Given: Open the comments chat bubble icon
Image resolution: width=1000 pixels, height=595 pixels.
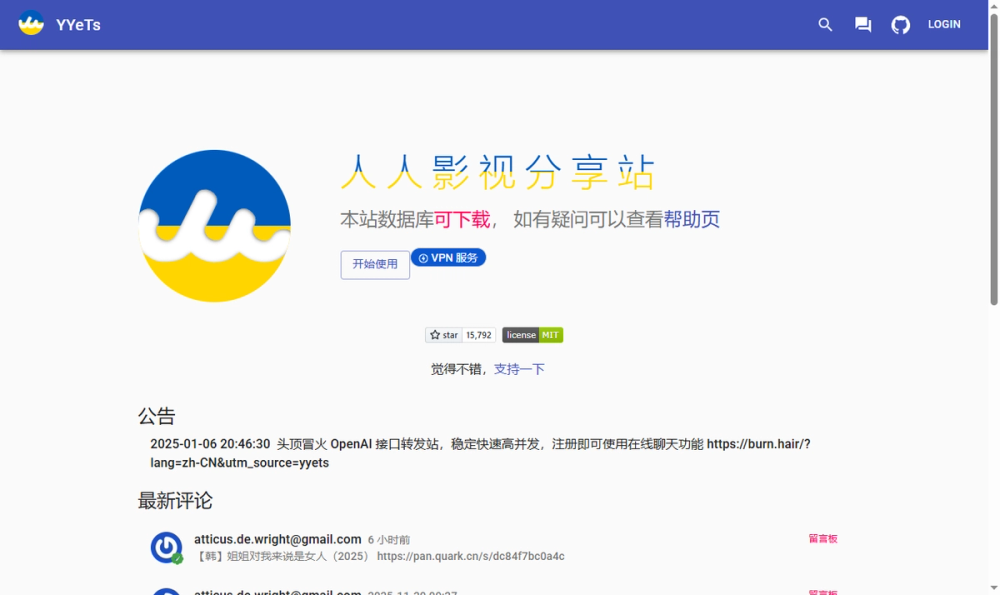Looking at the screenshot, I should coord(863,25).
